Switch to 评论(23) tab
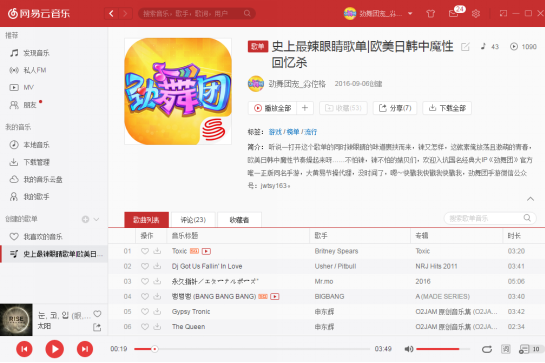The height and width of the screenshot is (363, 545). pos(193,220)
